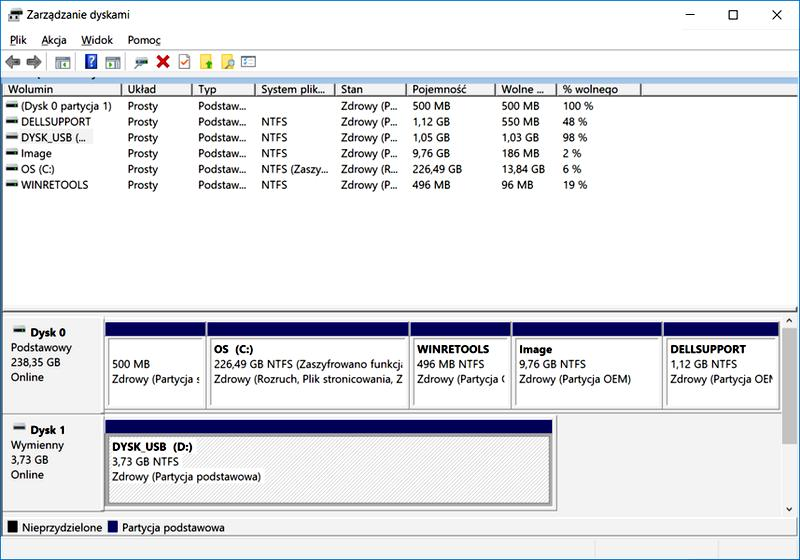
Task: Click the 226,49 GB capacity cell
Action: 437,169
